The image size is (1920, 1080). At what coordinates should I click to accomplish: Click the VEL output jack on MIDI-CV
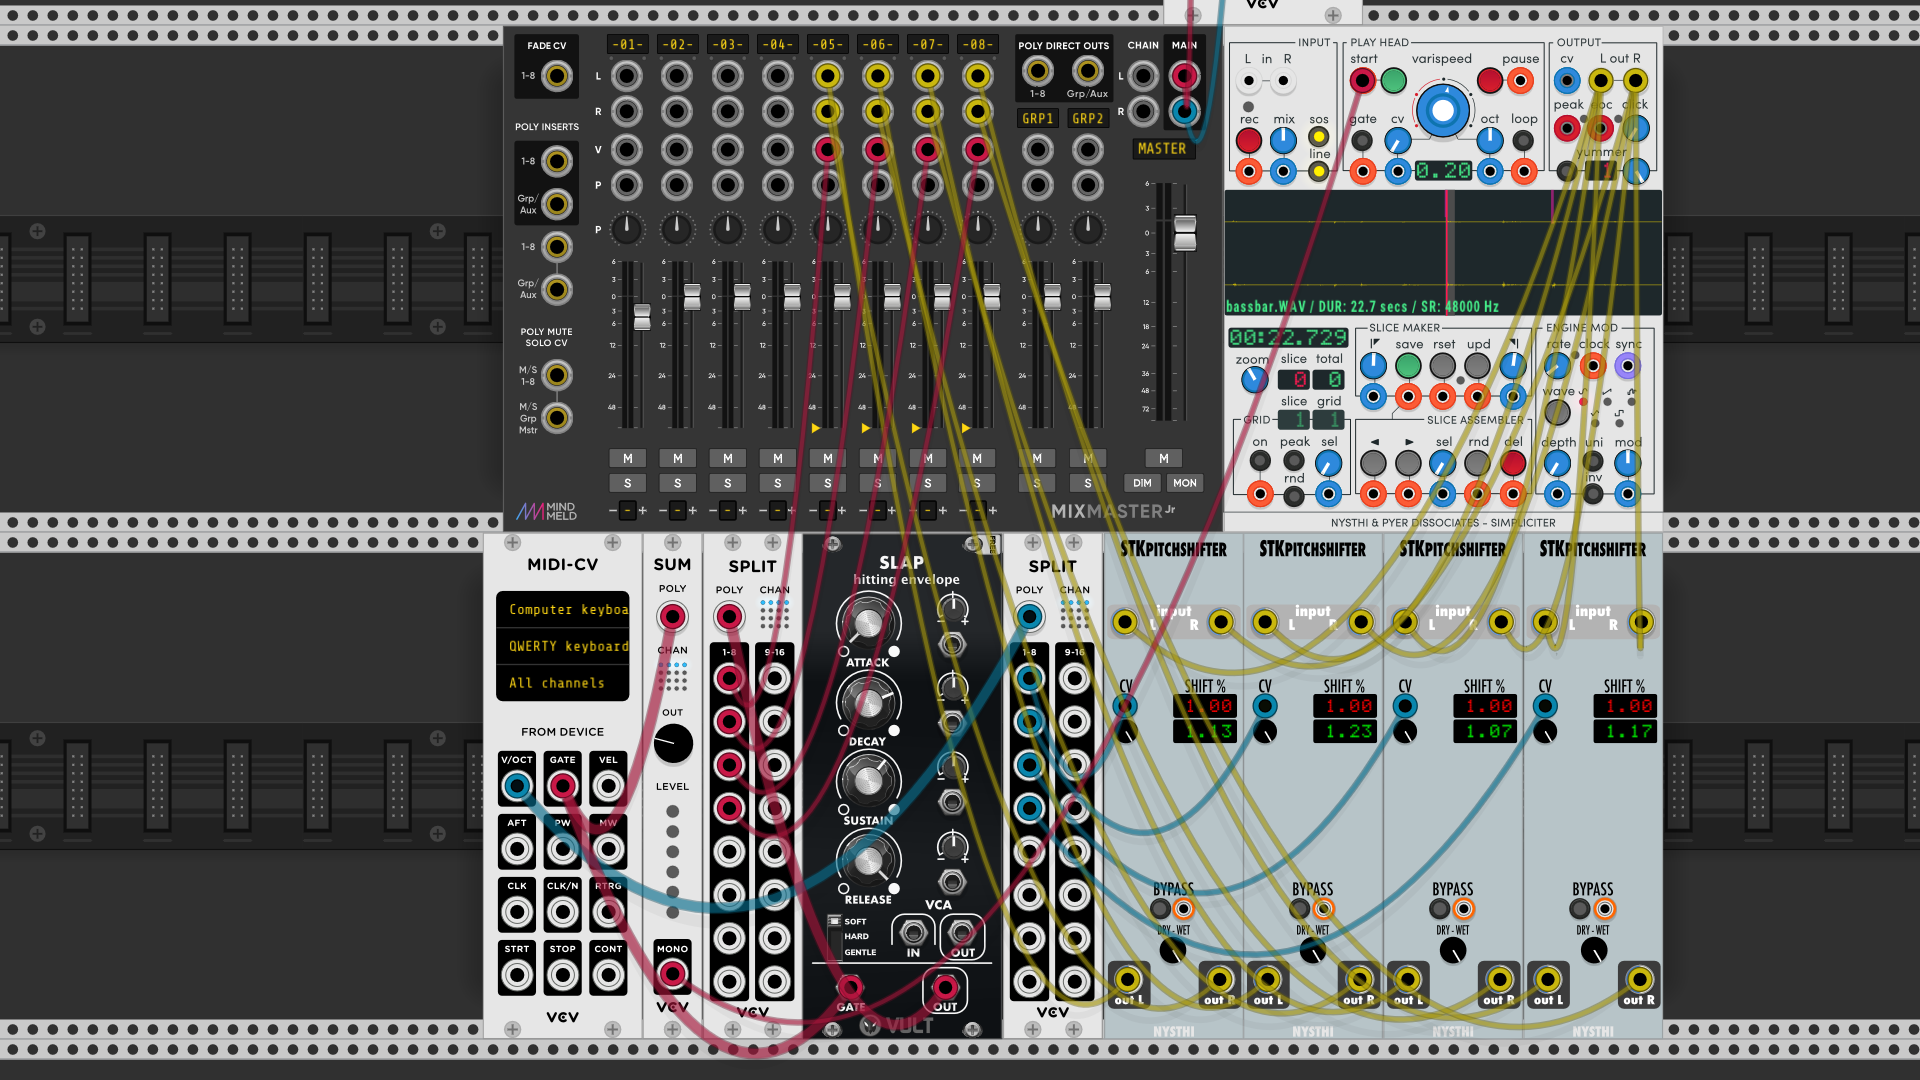tap(608, 786)
